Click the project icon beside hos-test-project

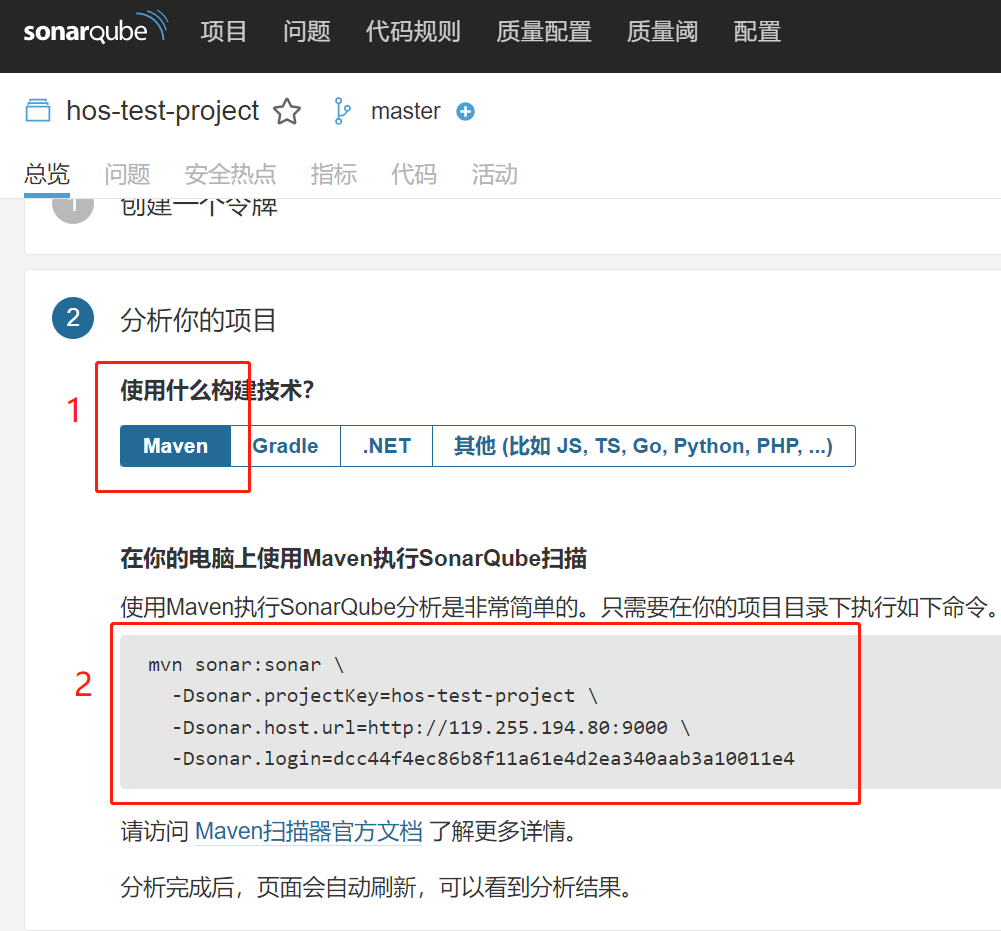click(37, 111)
